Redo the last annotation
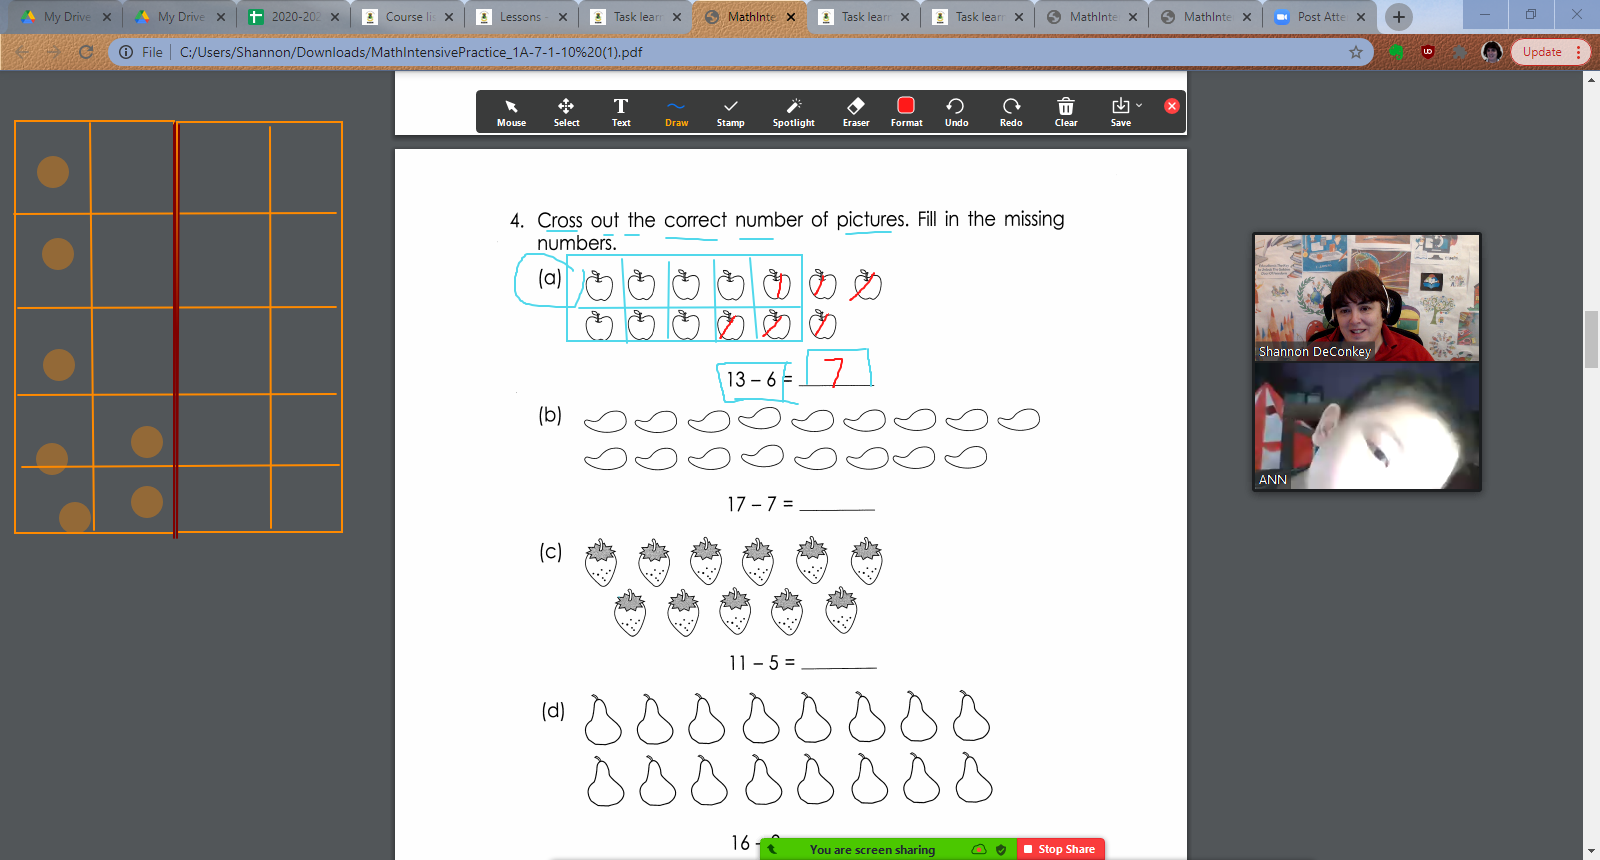This screenshot has height=860, width=1600. click(1011, 112)
